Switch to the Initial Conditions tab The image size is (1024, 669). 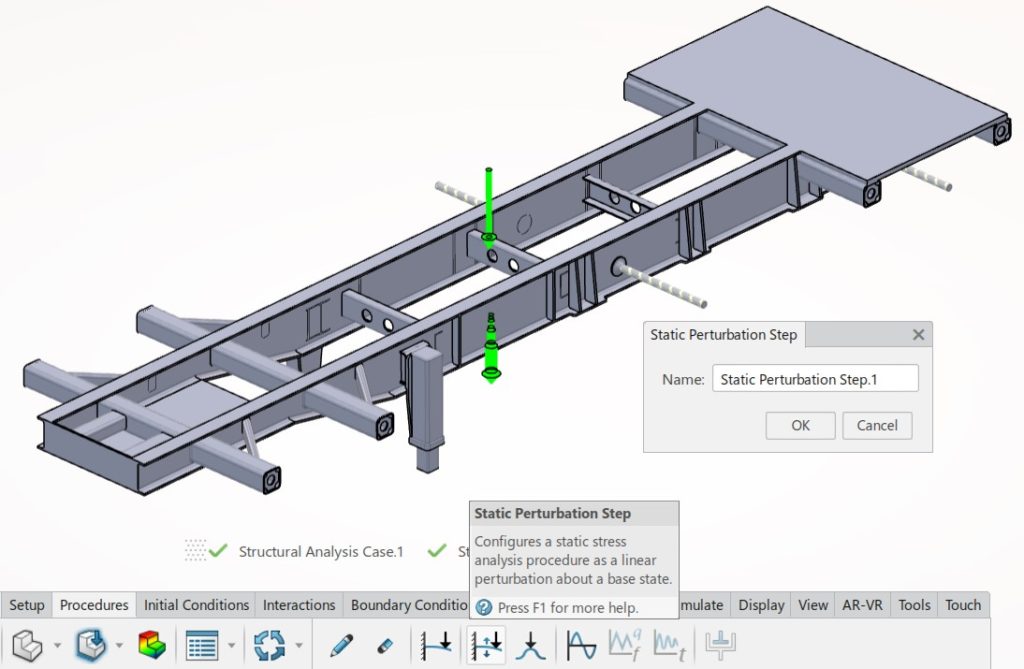[x=196, y=605]
